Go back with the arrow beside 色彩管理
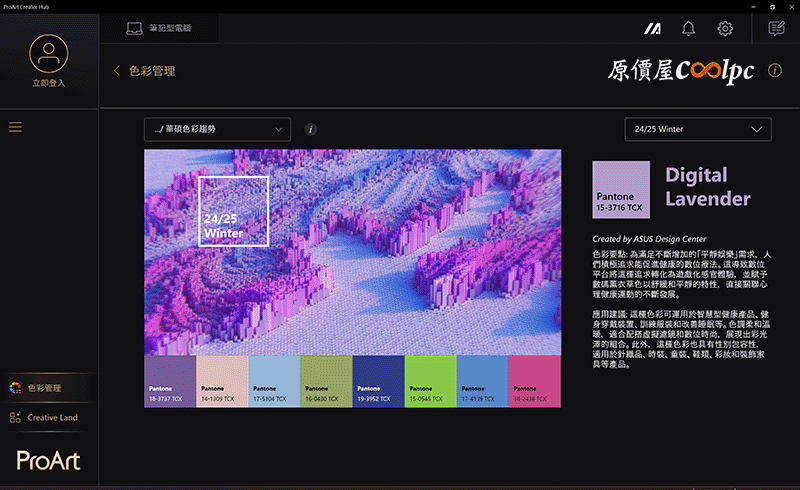Viewport: 800px width, 490px height. (117, 70)
